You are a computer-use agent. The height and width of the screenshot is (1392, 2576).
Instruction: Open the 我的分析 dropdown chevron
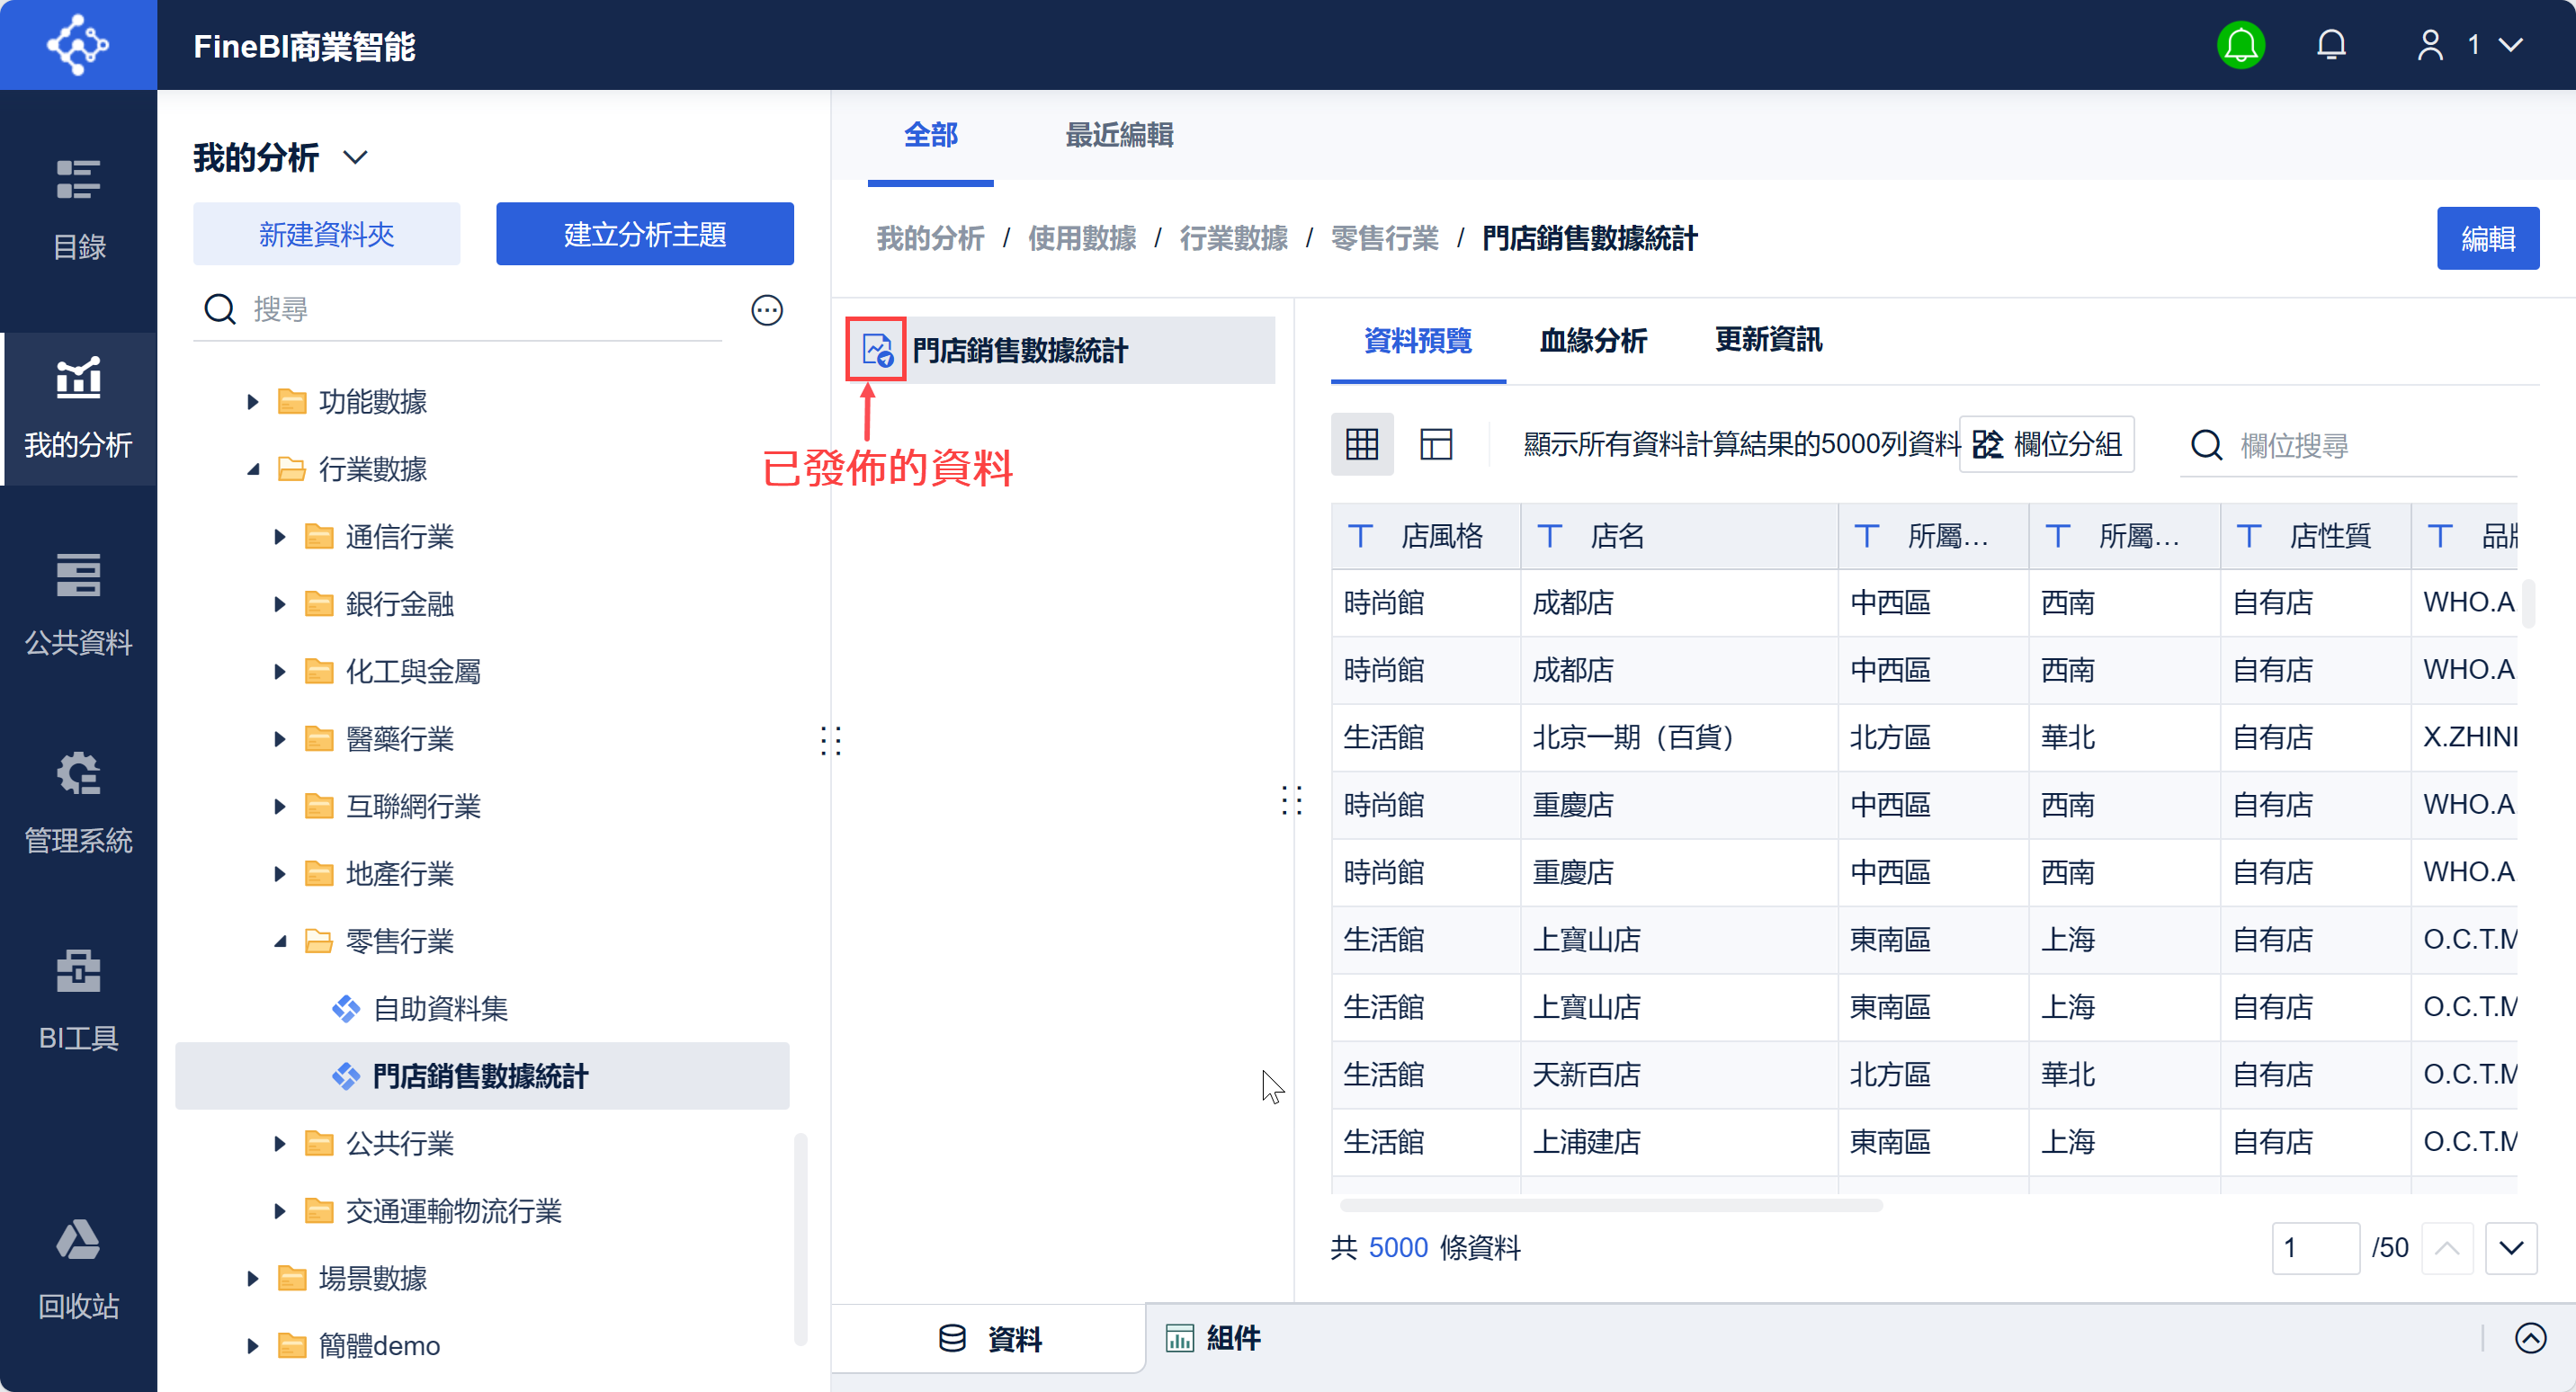(355, 157)
